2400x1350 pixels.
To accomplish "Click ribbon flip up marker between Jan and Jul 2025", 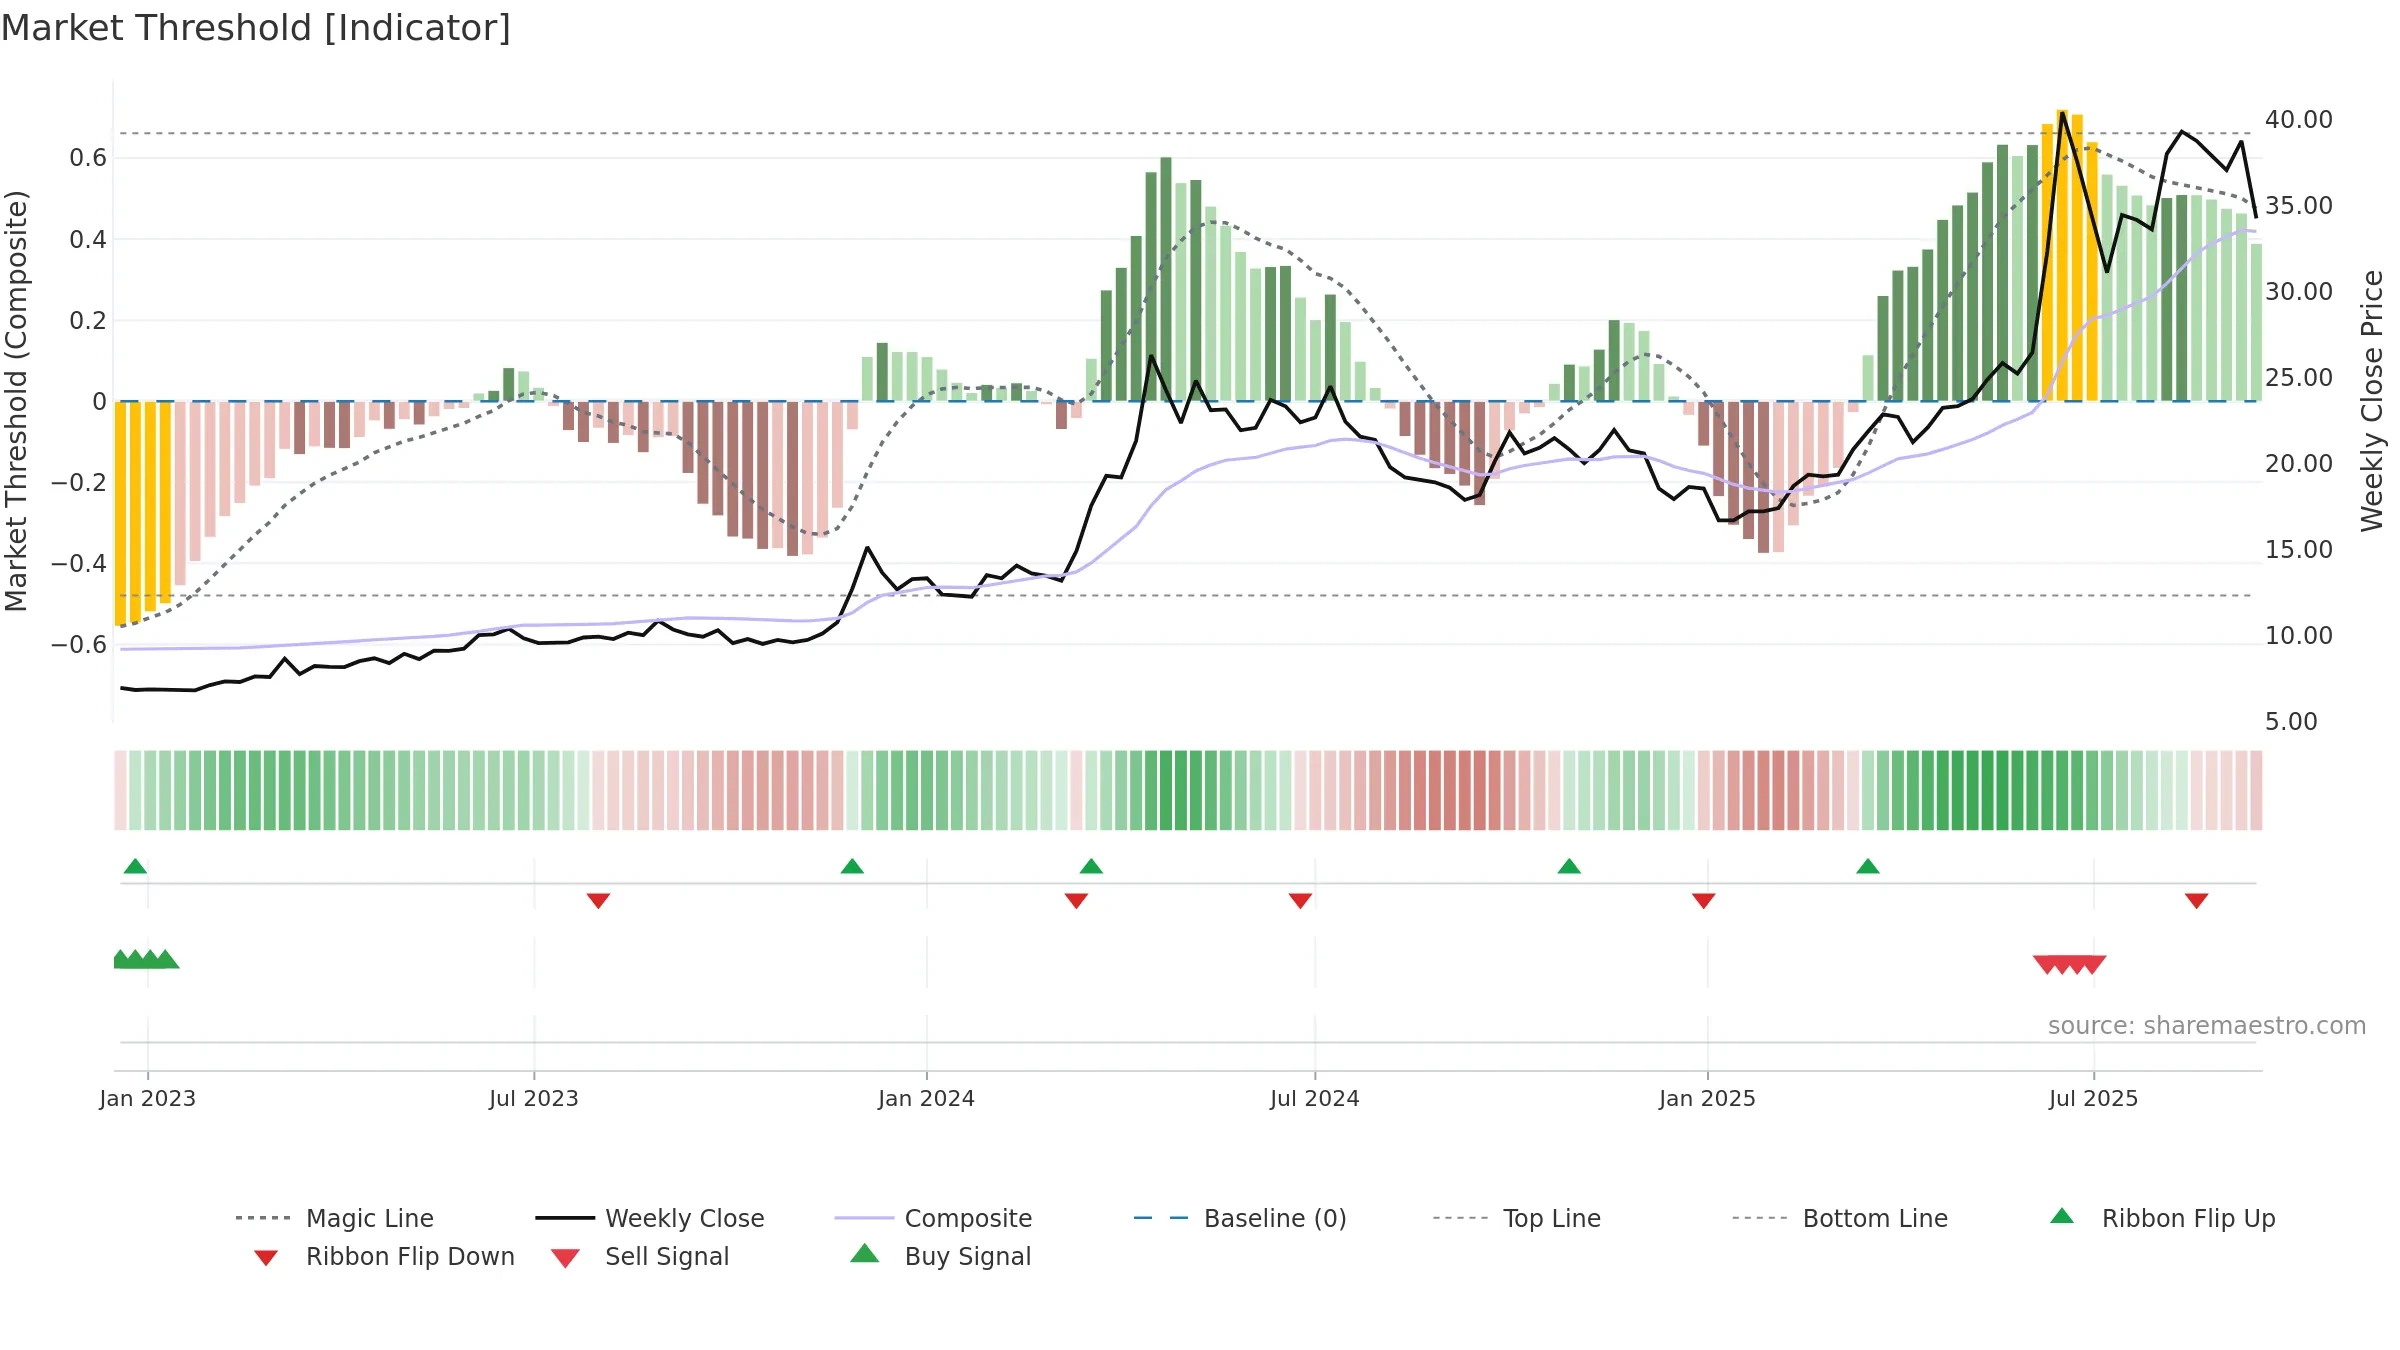I will pyautogui.click(x=1868, y=866).
